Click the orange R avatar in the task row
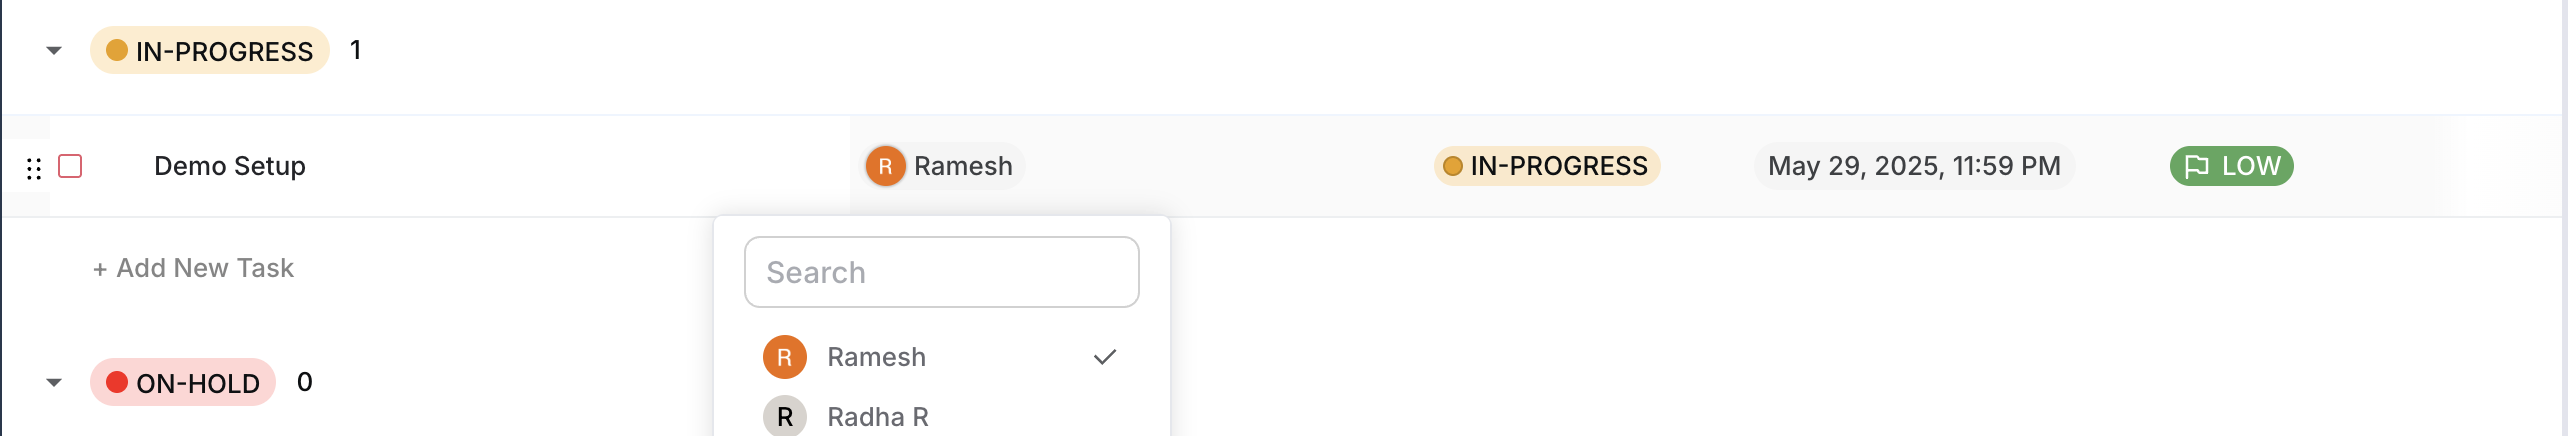The width and height of the screenshot is (2568, 436). [885, 166]
